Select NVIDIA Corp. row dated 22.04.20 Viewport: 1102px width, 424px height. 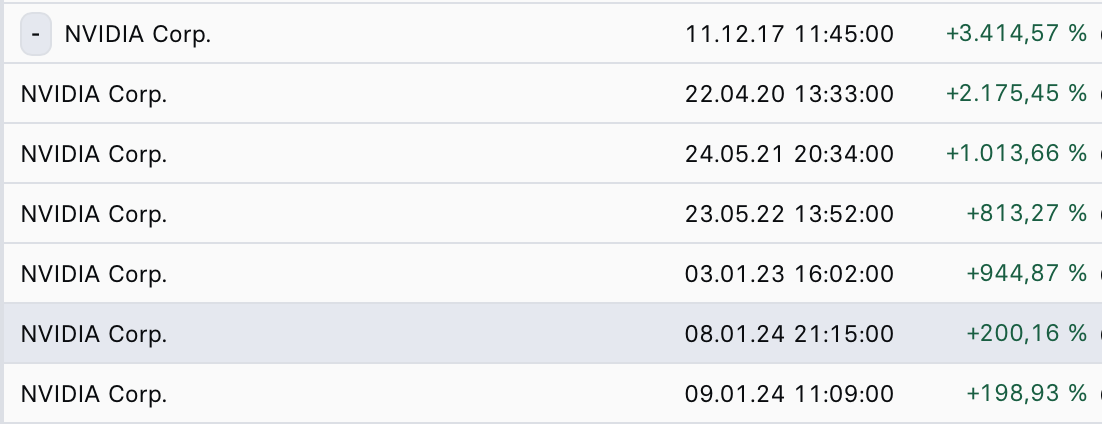coord(94,94)
